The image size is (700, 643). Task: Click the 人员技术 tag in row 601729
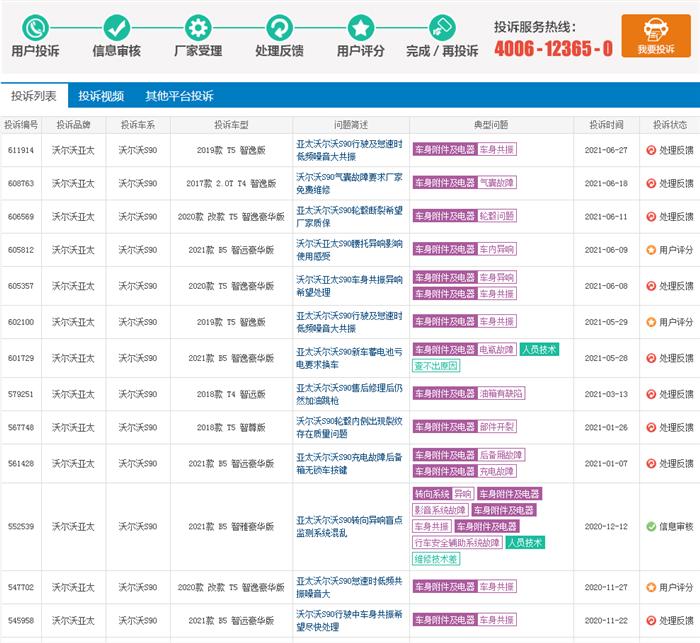click(x=539, y=350)
